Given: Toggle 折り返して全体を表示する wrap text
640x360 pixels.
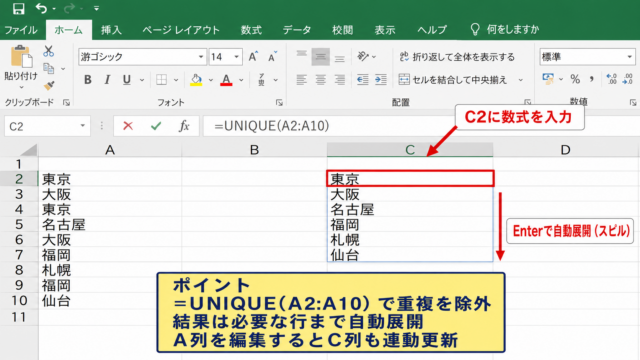Looking at the screenshot, I should pos(457,57).
